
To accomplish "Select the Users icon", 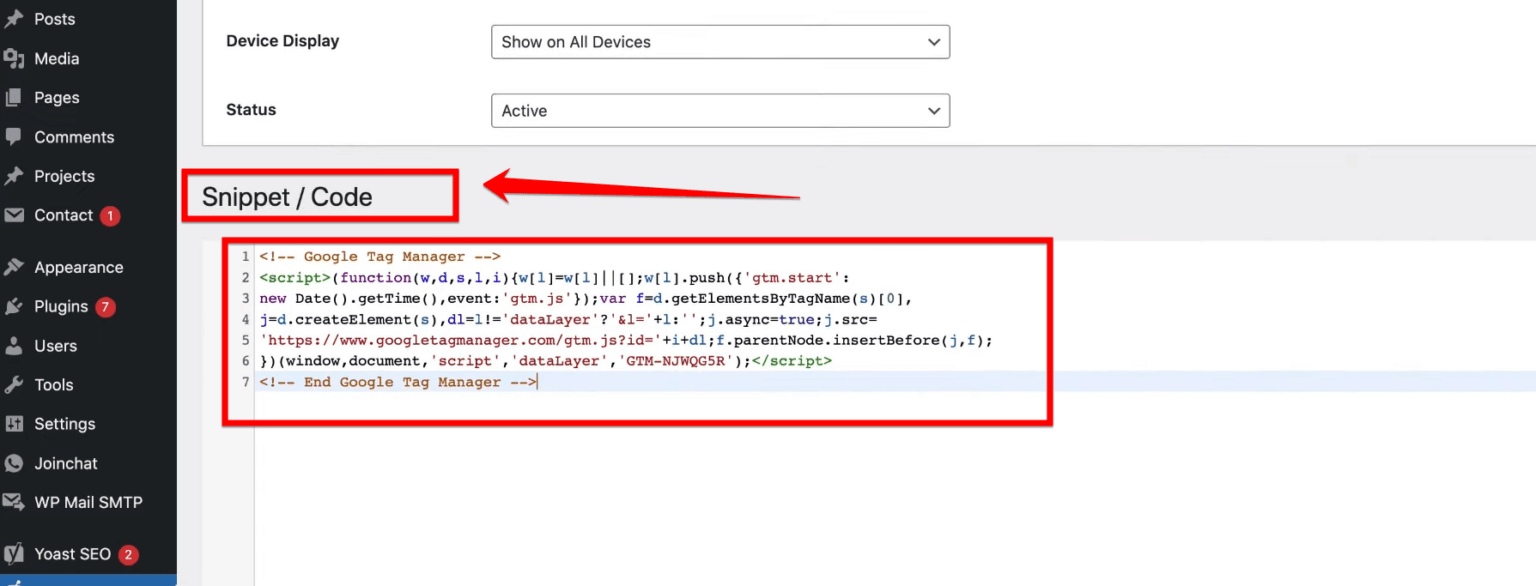I will pos(15,345).
